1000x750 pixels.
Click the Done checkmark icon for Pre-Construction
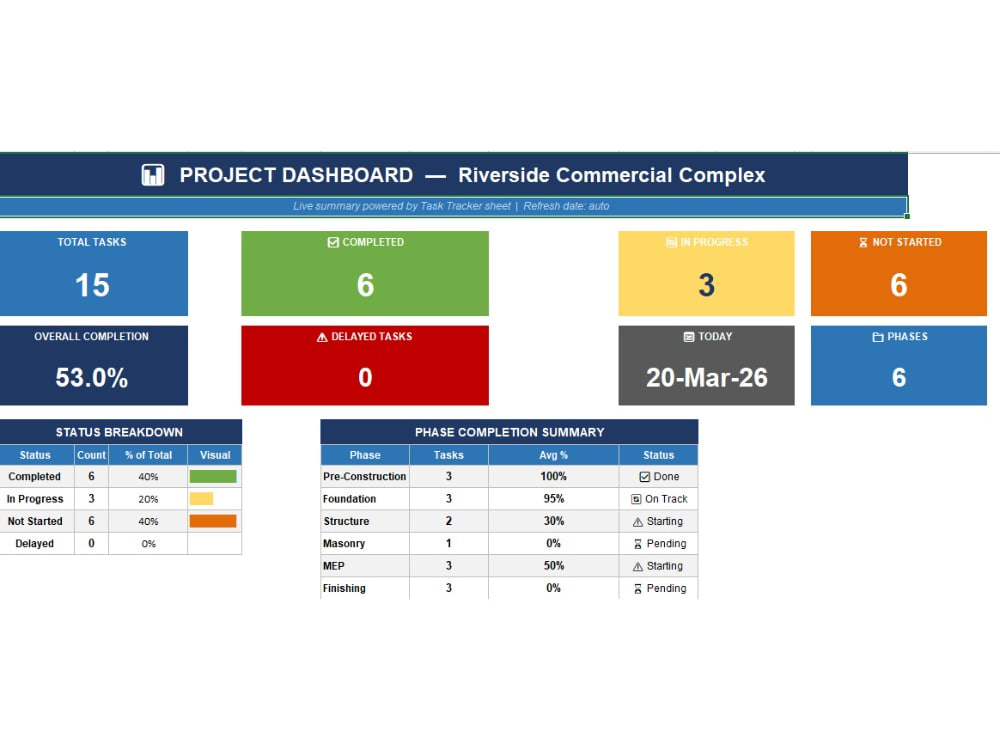[x=645, y=477]
